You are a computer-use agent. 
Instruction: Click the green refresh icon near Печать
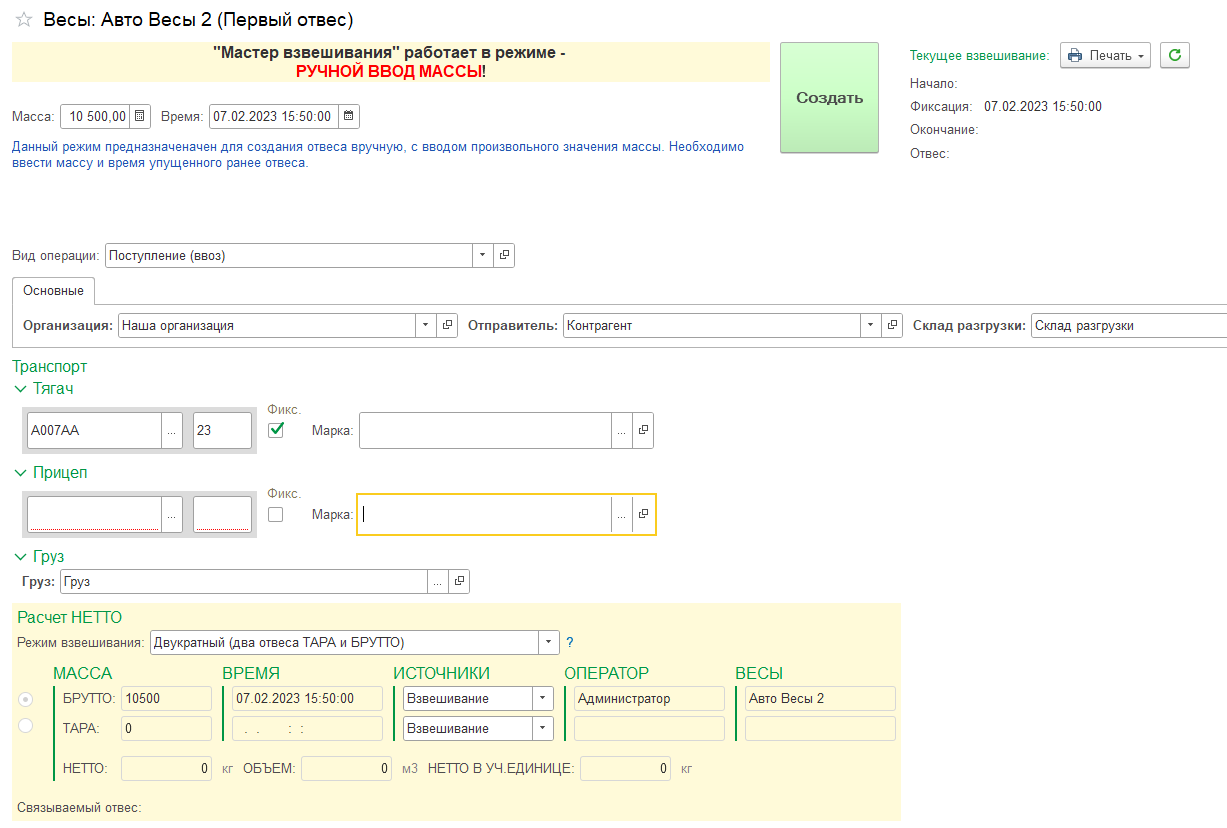[1174, 56]
